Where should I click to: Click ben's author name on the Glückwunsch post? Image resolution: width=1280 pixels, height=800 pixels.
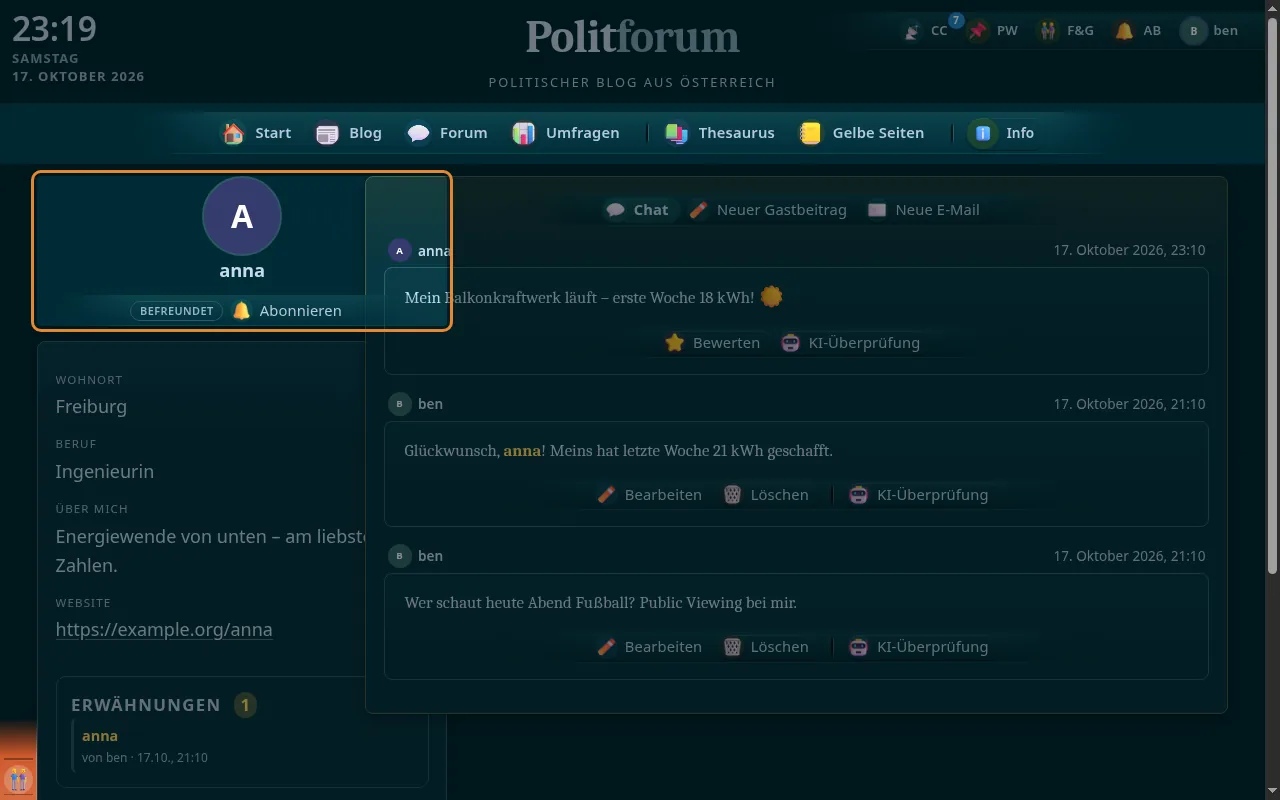[430, 404]
